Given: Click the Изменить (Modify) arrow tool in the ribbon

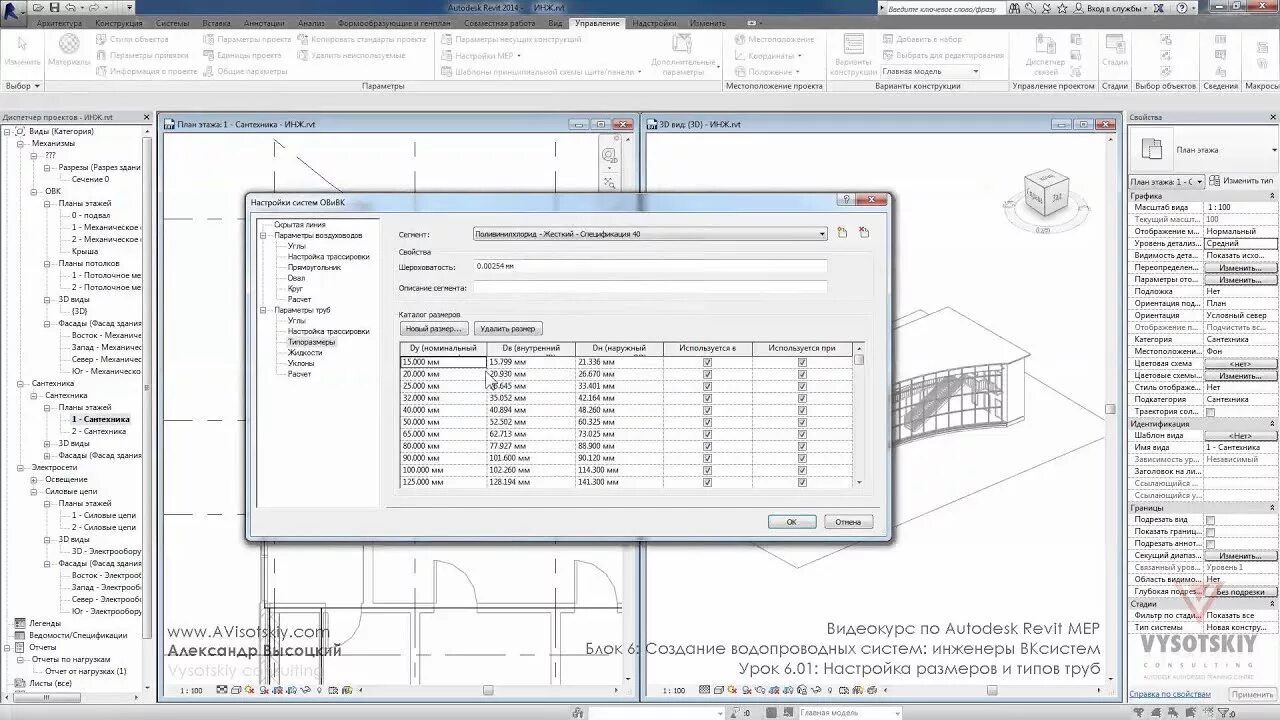Looking at the screenshot, I should point(21,48).
